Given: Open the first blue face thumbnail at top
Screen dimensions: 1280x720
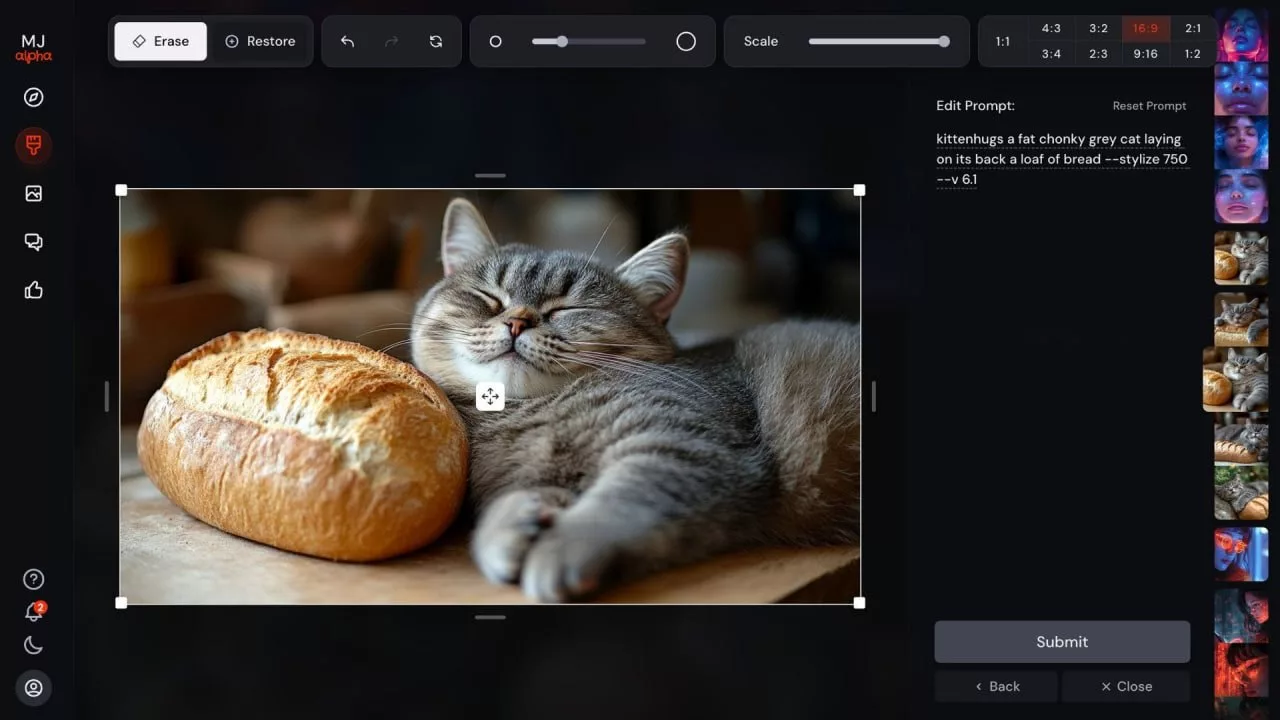Looking at the screenshot, I should tap(1241, 34).
